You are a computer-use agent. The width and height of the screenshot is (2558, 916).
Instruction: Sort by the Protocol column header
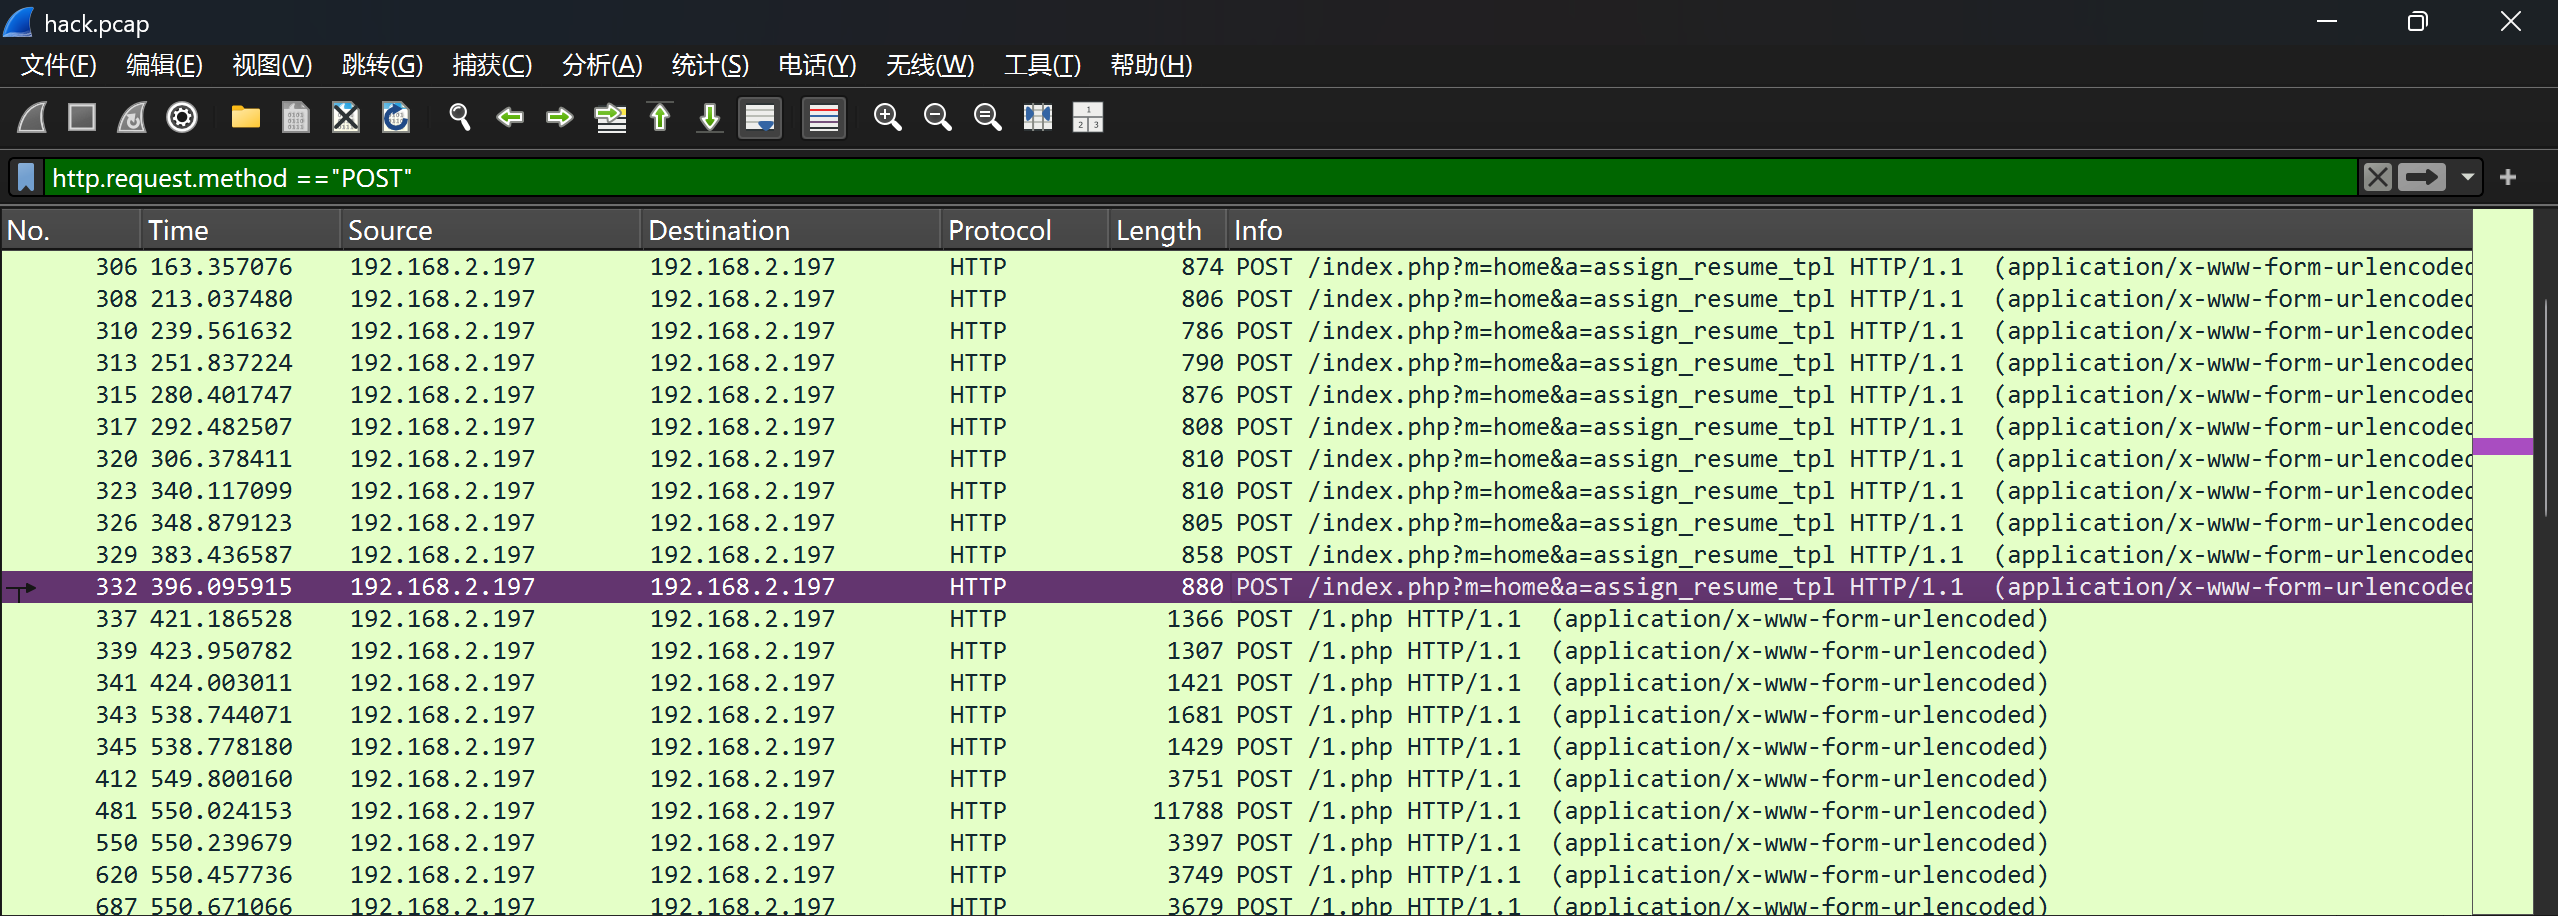click(1024, 231)
